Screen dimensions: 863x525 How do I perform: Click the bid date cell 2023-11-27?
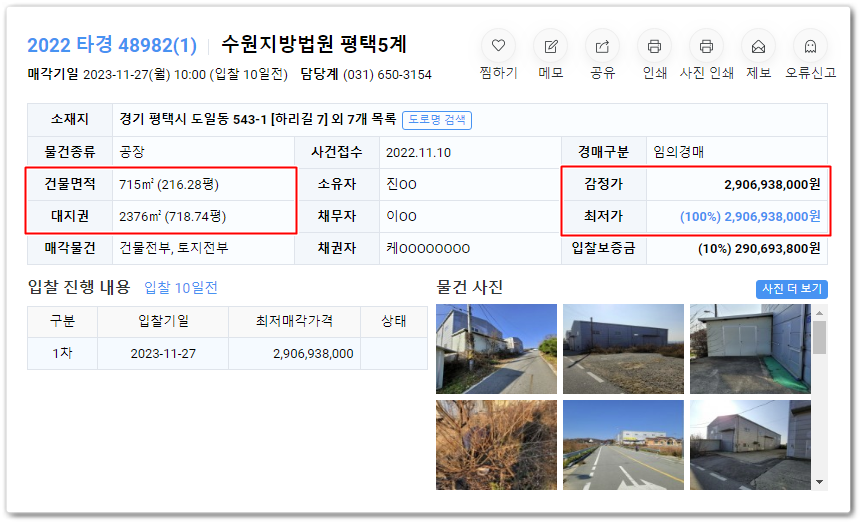pyautogui.click(x=163, y=353)
